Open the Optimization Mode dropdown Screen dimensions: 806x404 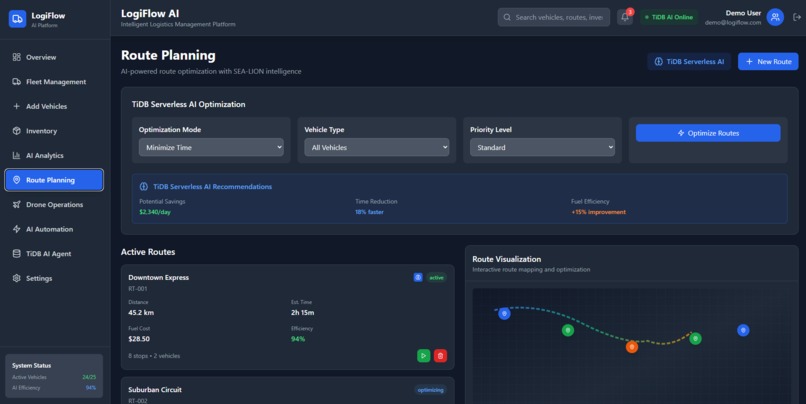[x=211, y=147]
